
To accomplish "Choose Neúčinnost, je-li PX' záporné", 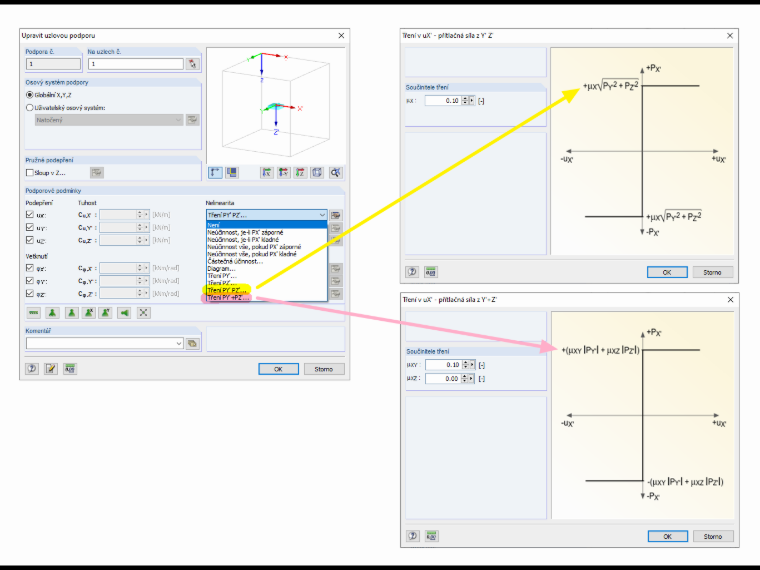I will 267,232.
